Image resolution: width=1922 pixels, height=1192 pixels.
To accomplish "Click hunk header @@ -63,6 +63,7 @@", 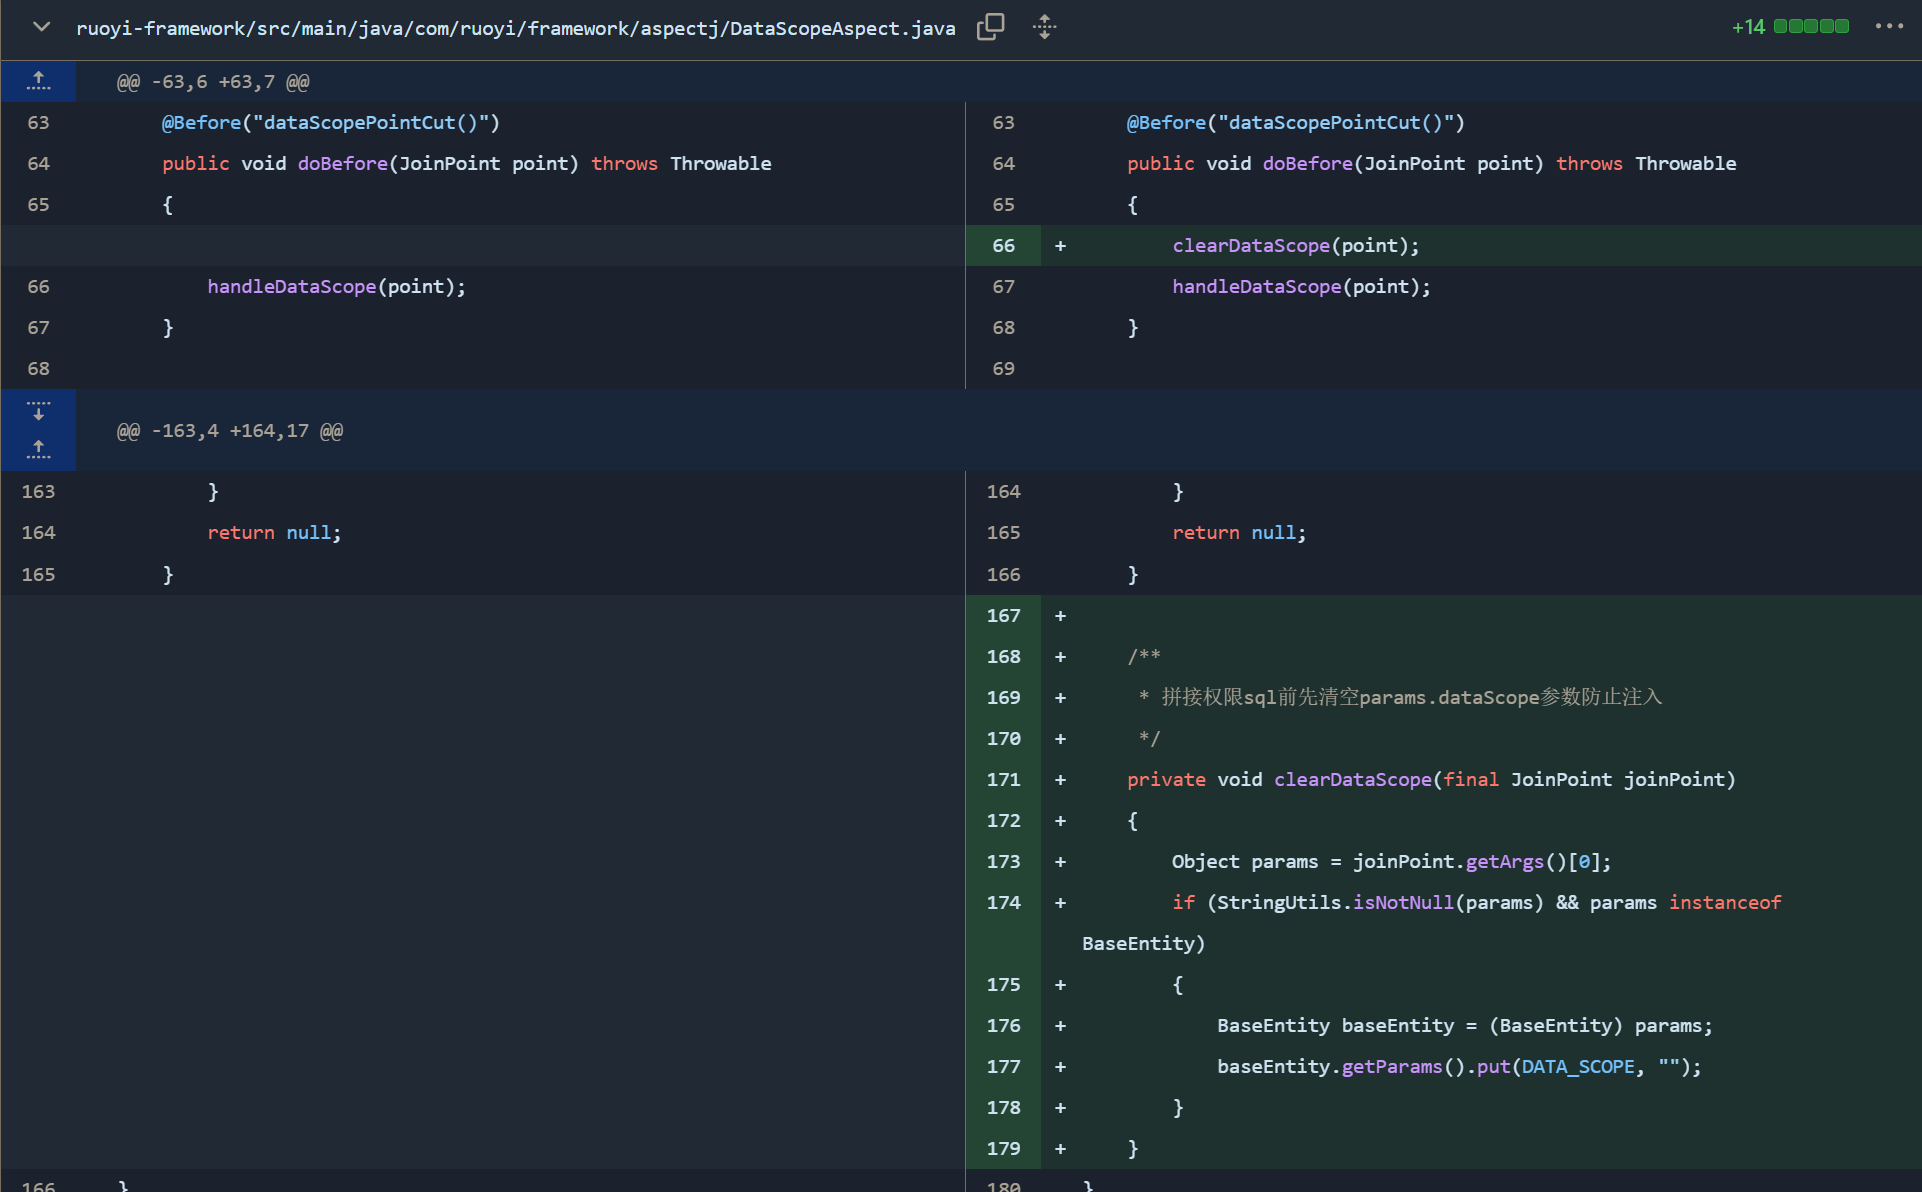I will pos(213,82).
